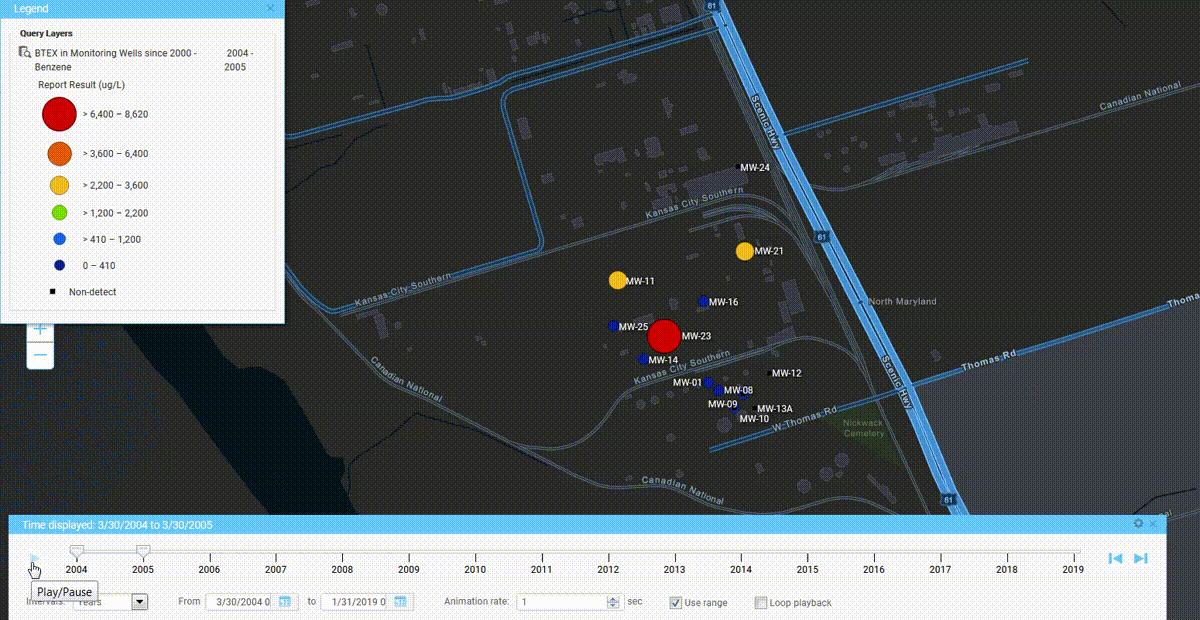Click the Time displayed header text
Image resolution: width=1200 pixels, height=620 pixels.
coord(118,524)
